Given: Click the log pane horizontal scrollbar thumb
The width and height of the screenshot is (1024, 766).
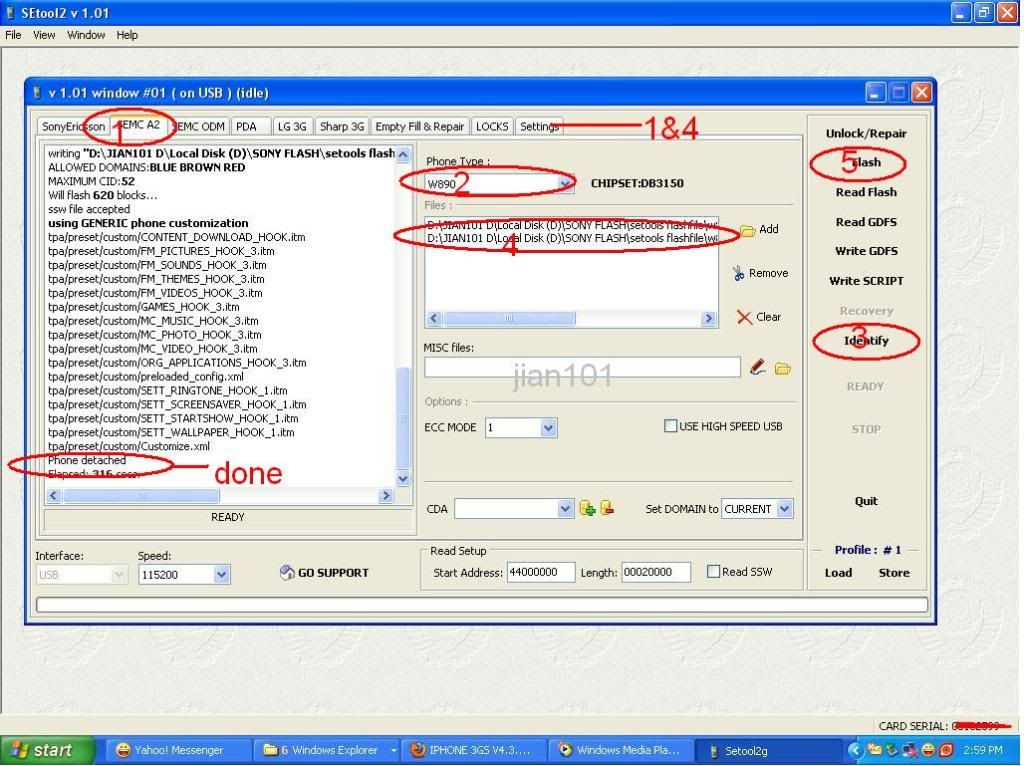Looking at the screenshot, I should click(x=141, y=496).
